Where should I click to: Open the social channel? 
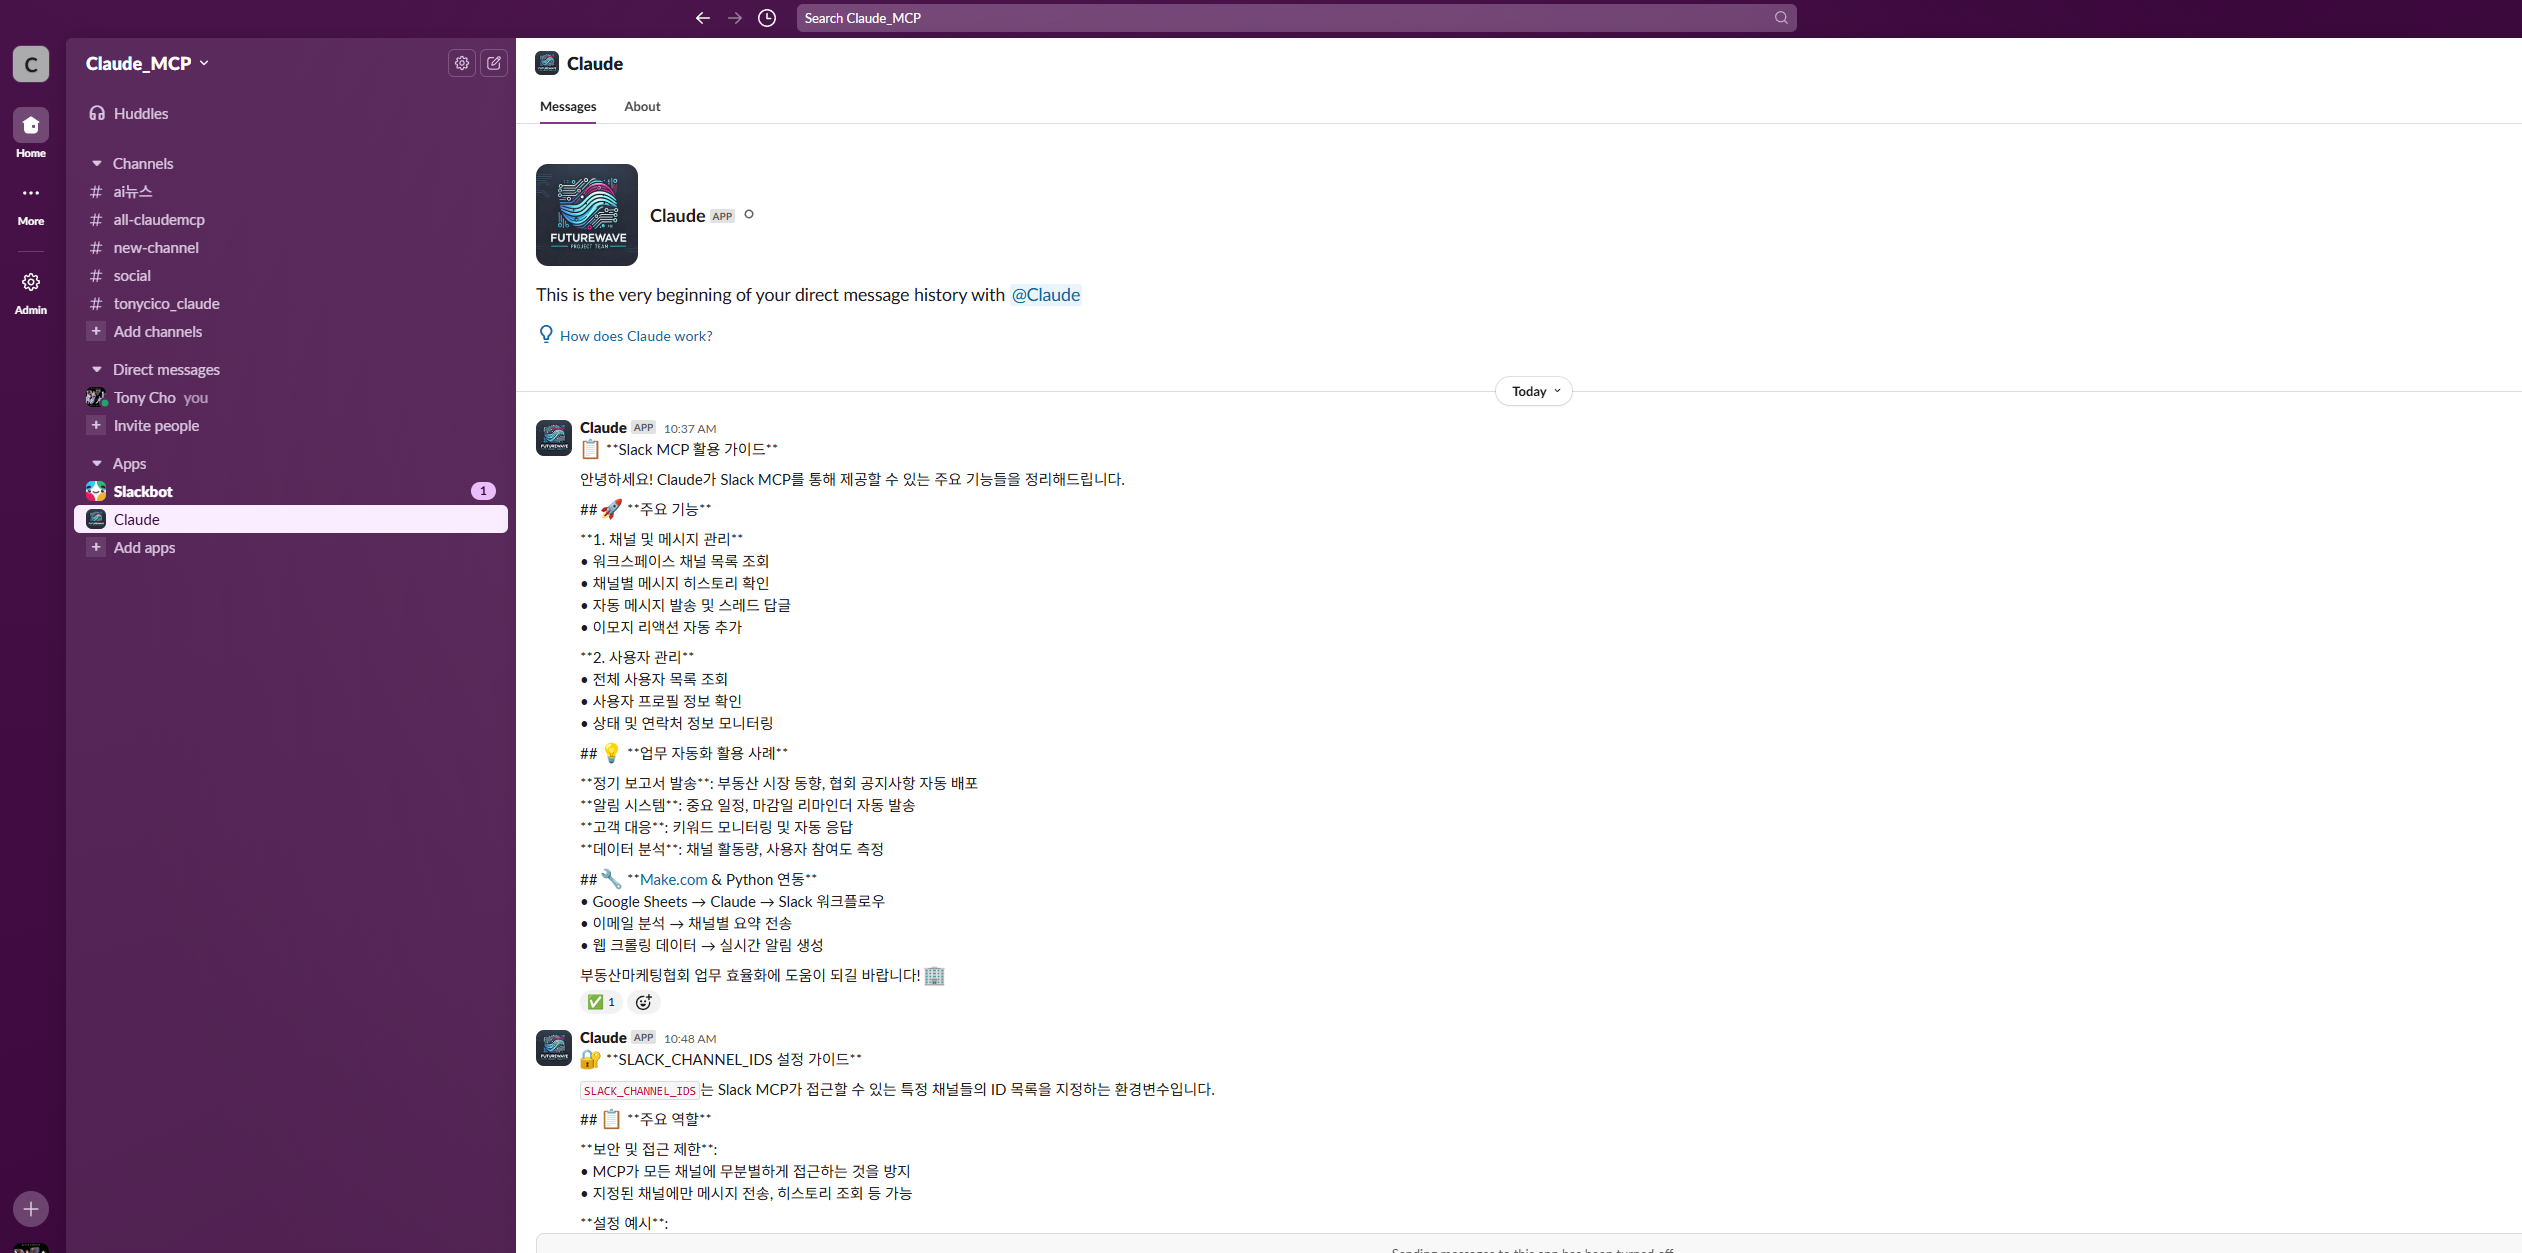point(291,275)
